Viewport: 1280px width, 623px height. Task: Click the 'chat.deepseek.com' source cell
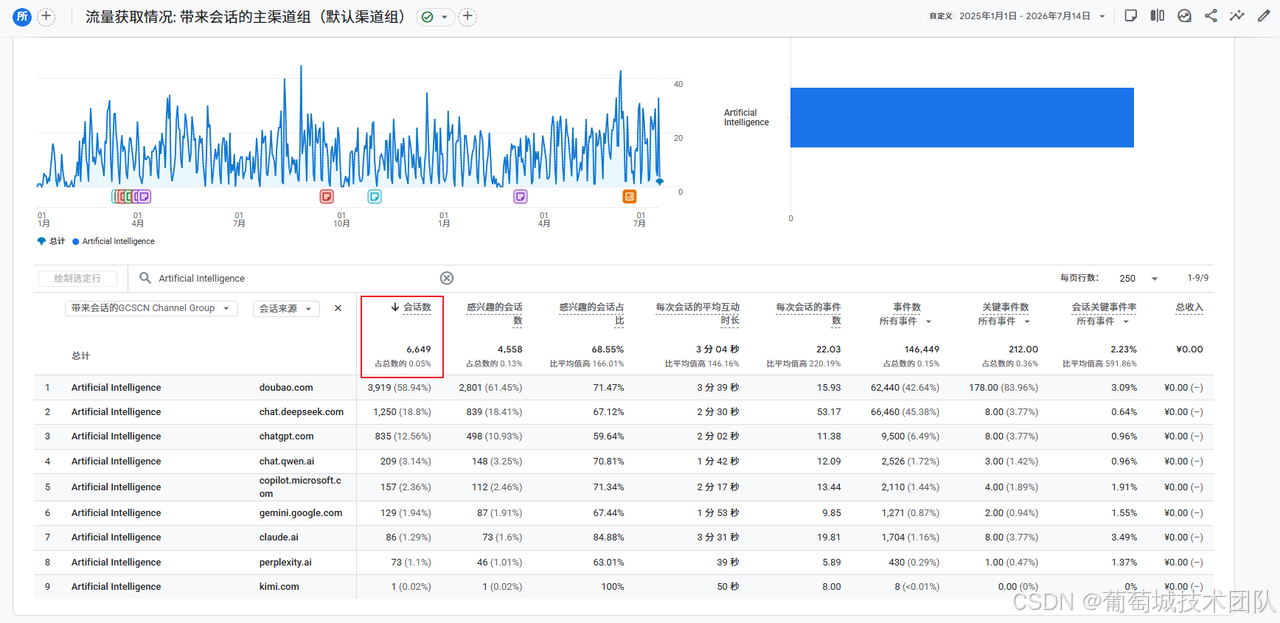(x=301, y=412)
